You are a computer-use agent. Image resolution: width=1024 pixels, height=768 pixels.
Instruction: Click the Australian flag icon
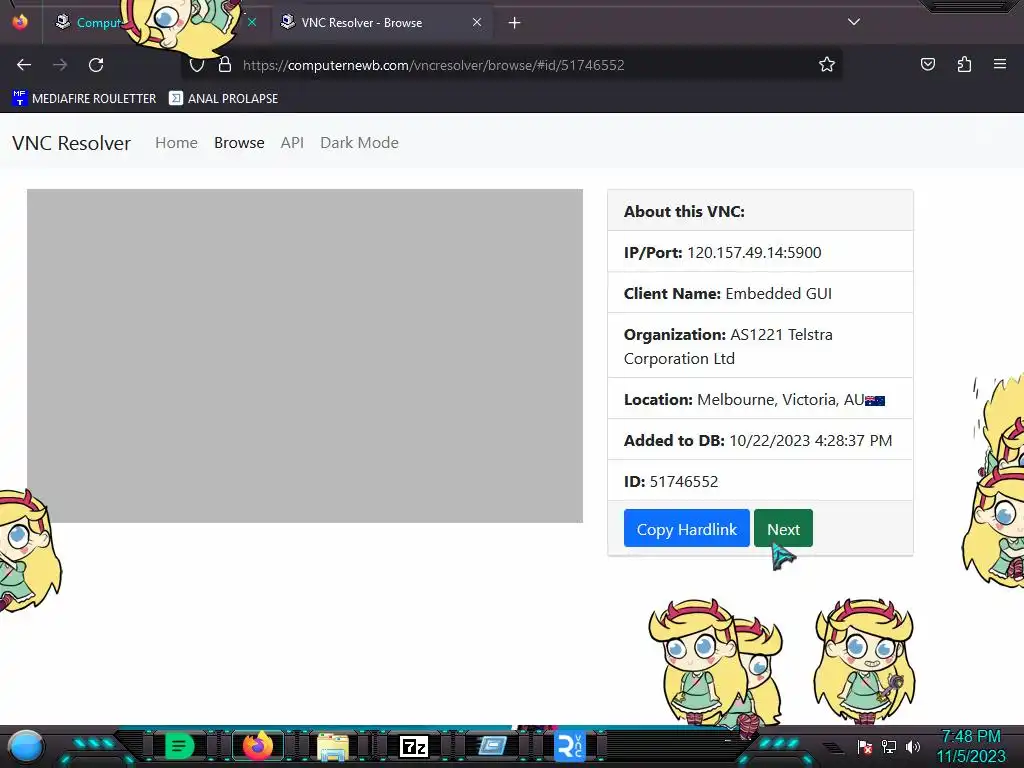pyautogui.click(x=875, y=400)
